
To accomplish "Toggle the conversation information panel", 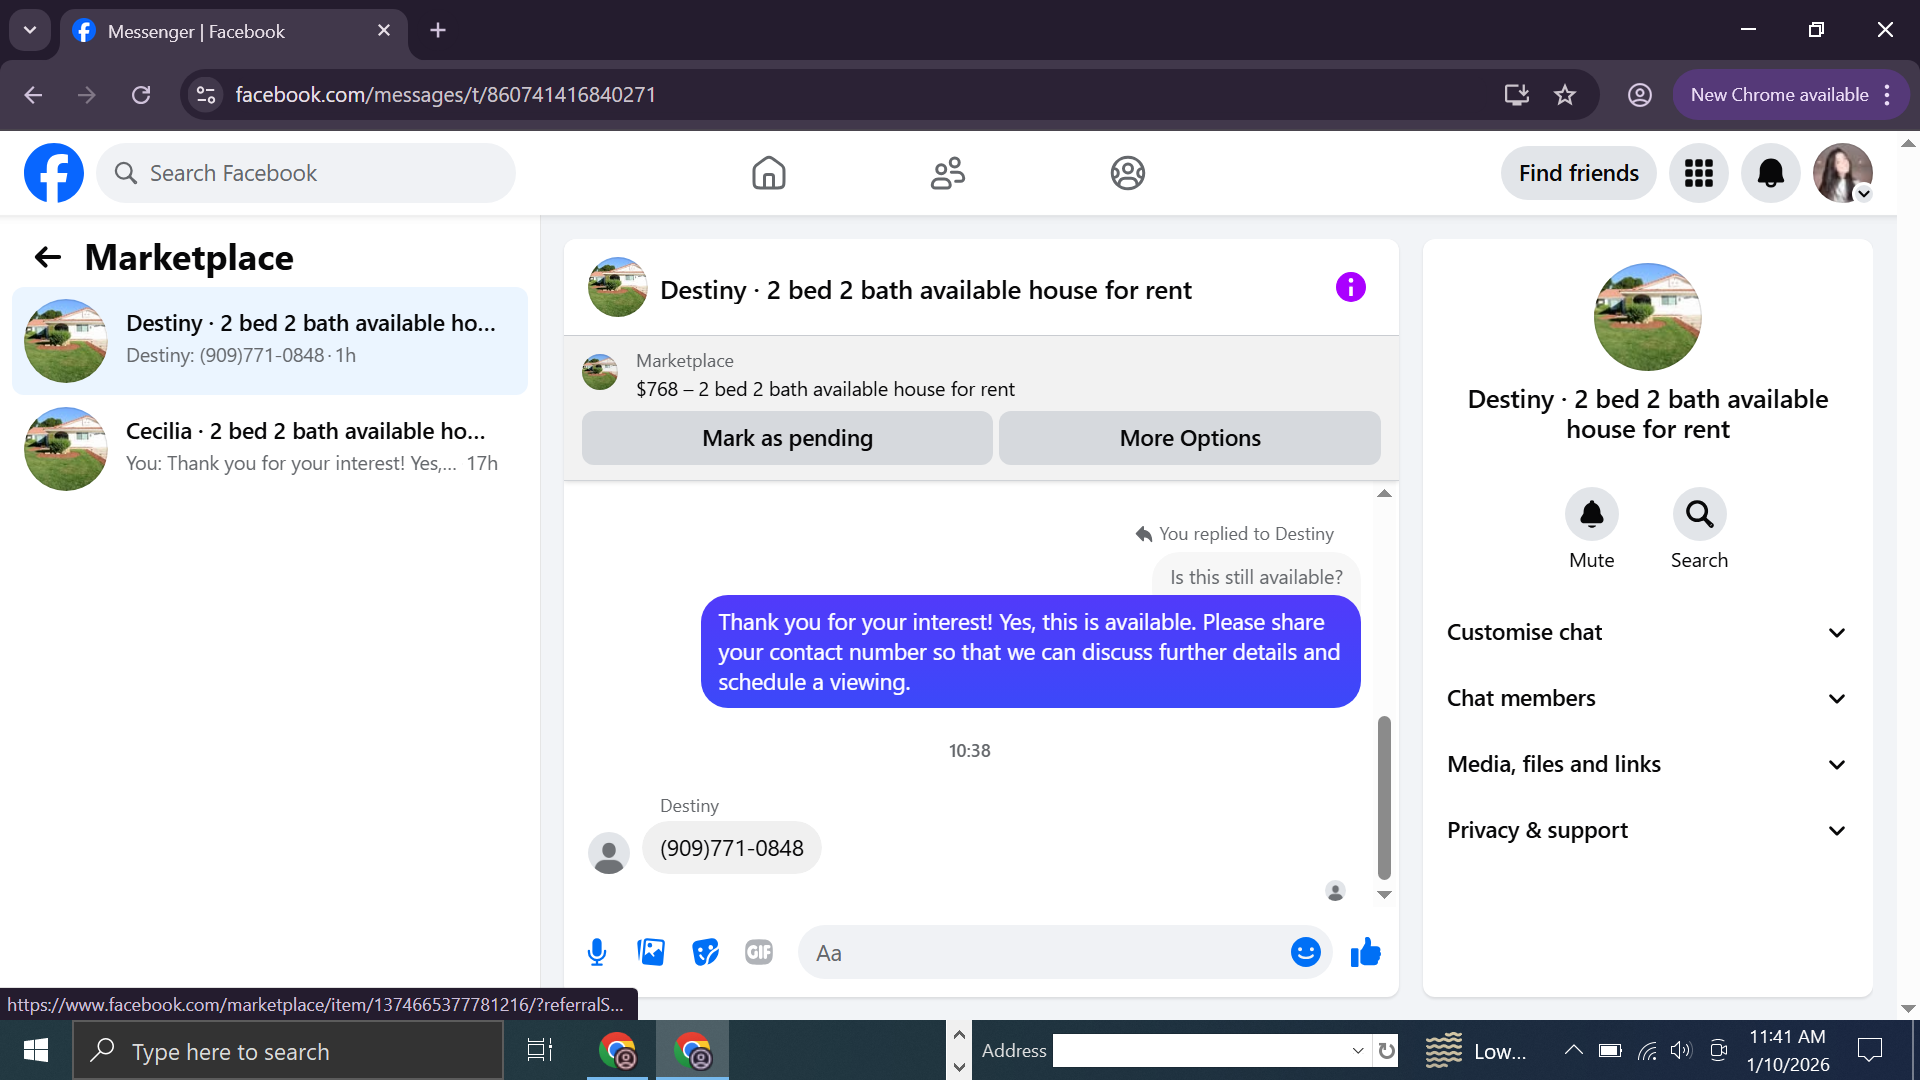I will click(1350, 288).
